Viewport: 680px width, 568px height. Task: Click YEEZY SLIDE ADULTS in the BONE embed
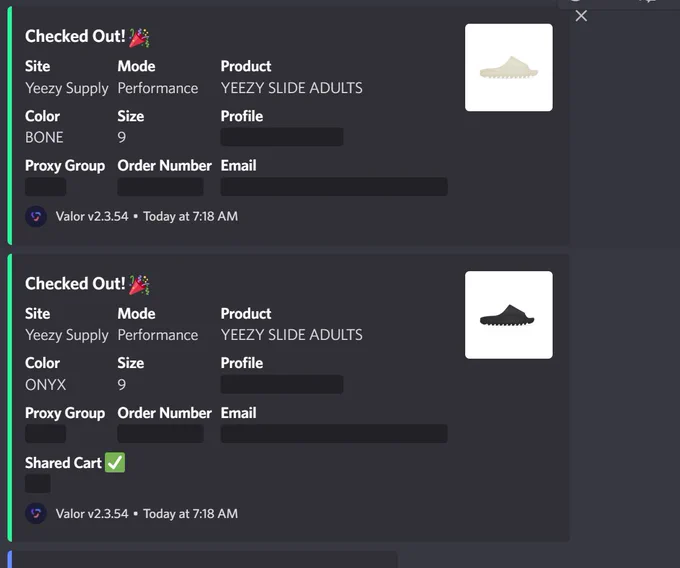coord(291,88)
